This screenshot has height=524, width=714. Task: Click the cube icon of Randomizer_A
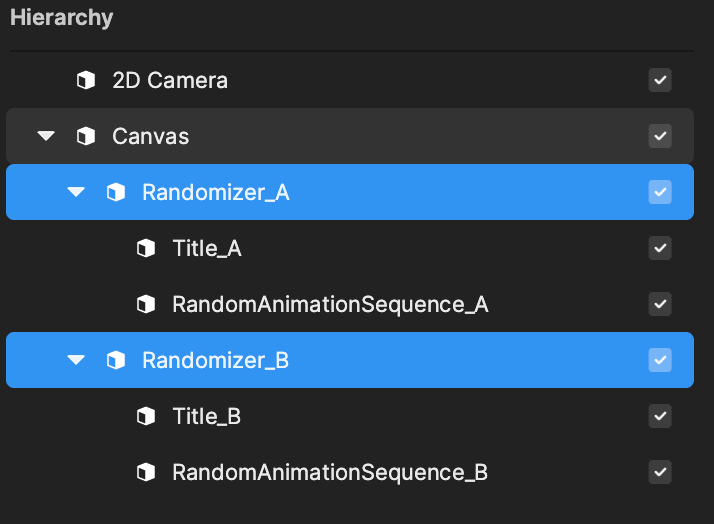point(116,192)
